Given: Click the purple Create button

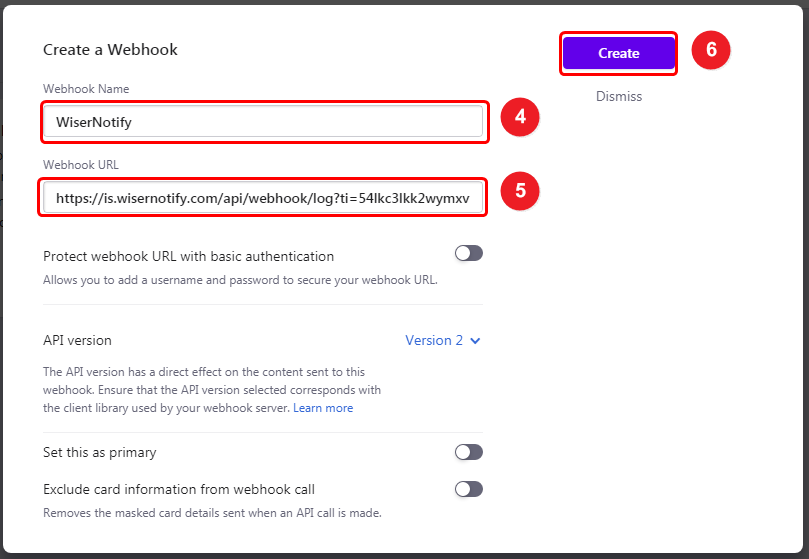Looking at the screenshot, I should pyautogui.click(x=618, y=53).
